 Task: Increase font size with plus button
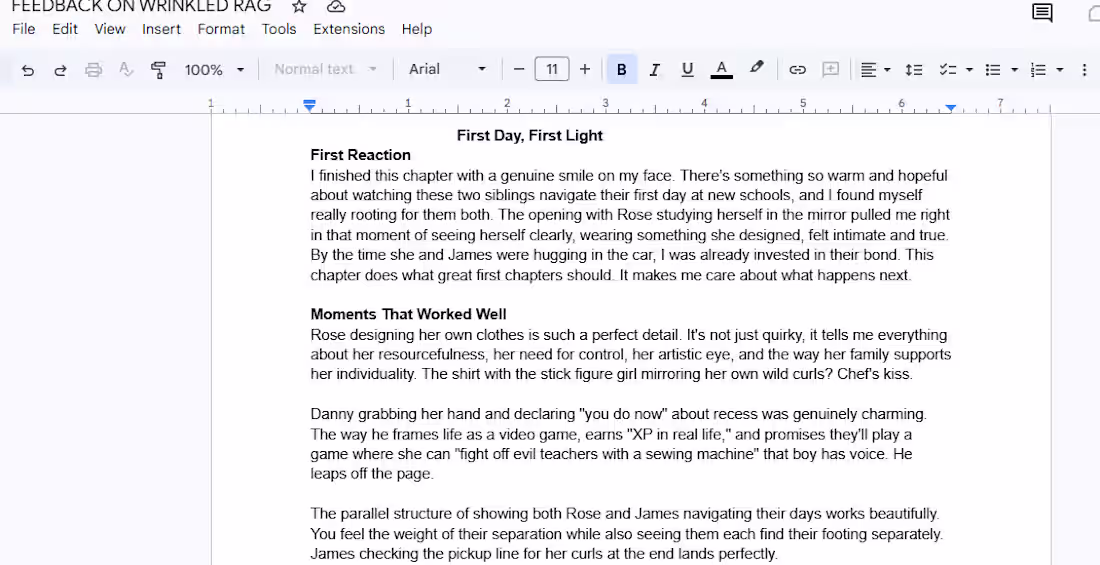point(585,69)
